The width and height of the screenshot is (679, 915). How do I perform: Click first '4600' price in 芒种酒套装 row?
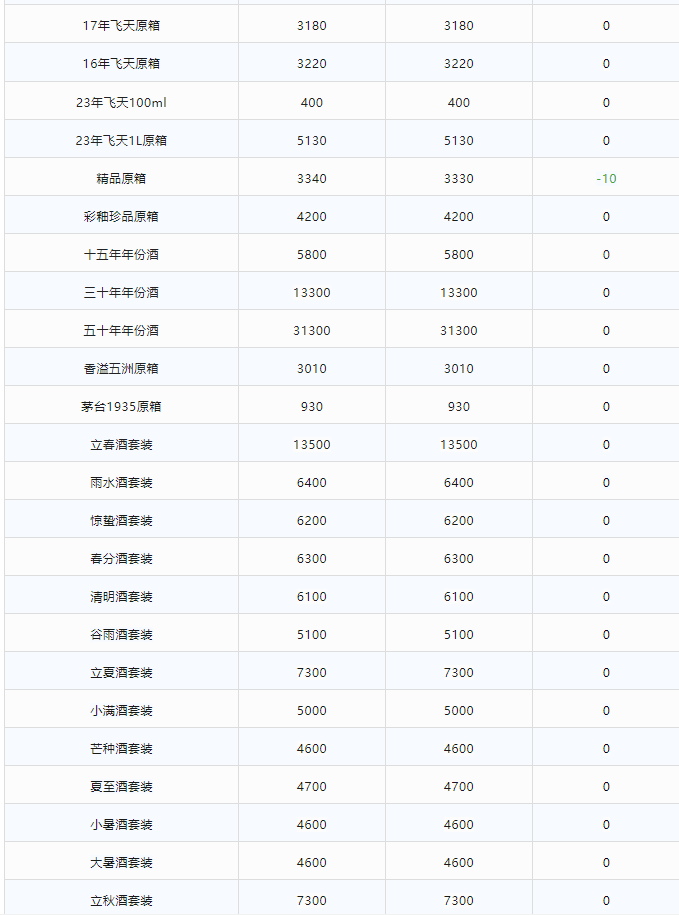click(x=312, y=749)
